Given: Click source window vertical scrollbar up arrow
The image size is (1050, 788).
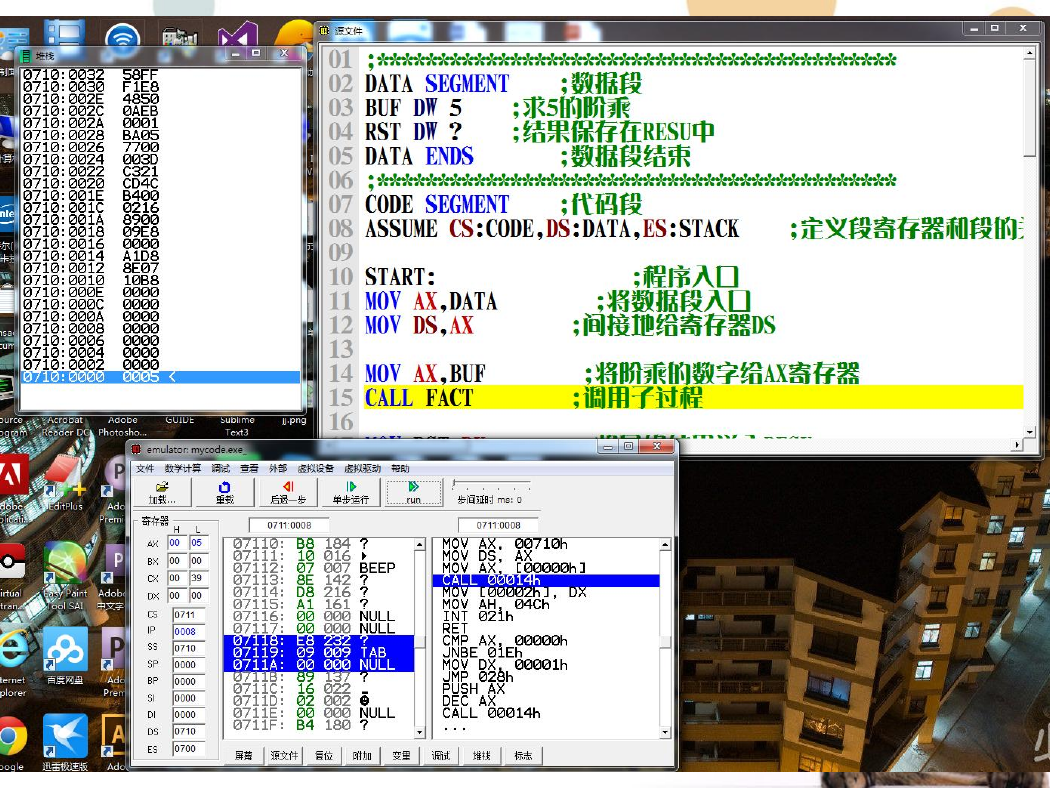Looking at the screenshot, I should click(x=1030, y=53).
